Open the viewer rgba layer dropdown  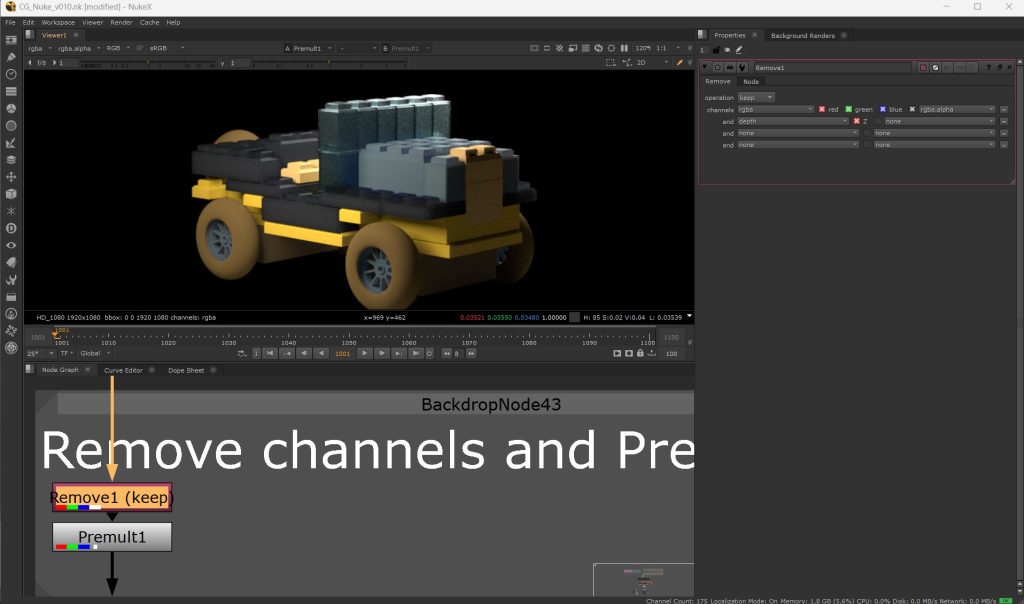coord(40,48)
